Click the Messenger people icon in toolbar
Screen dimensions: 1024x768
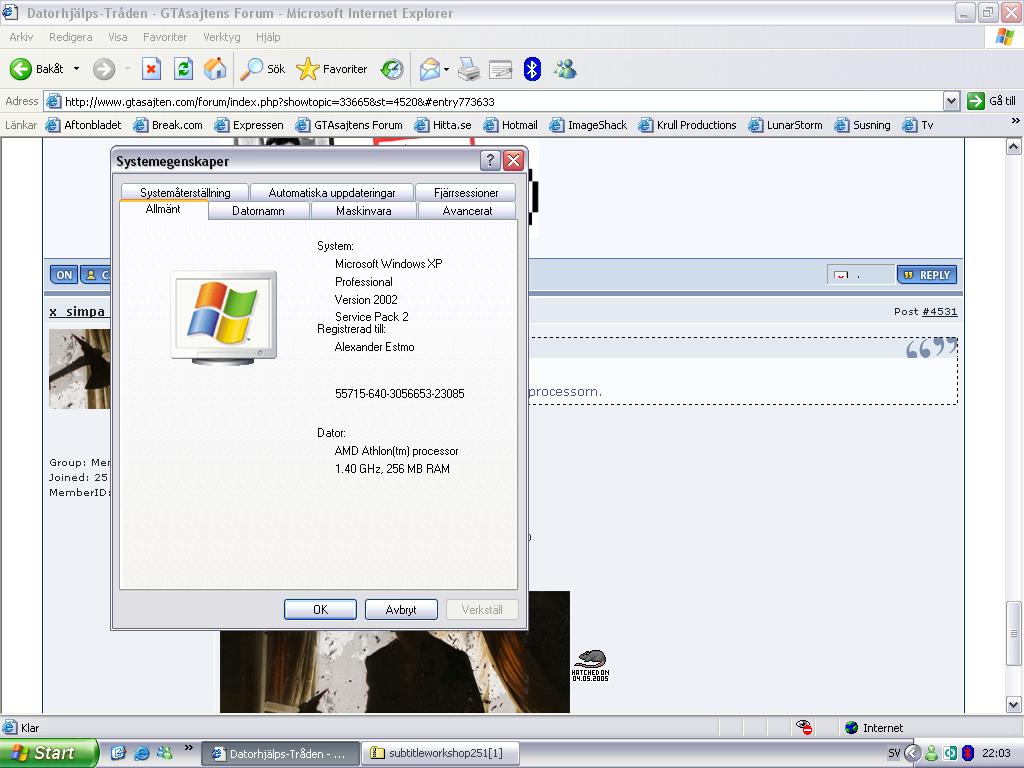pyautogui.click(x=565, y=69)
